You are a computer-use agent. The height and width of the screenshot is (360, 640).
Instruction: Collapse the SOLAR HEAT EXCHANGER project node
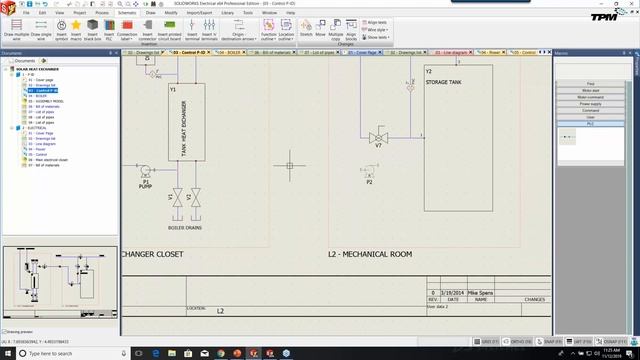(6, 69)
